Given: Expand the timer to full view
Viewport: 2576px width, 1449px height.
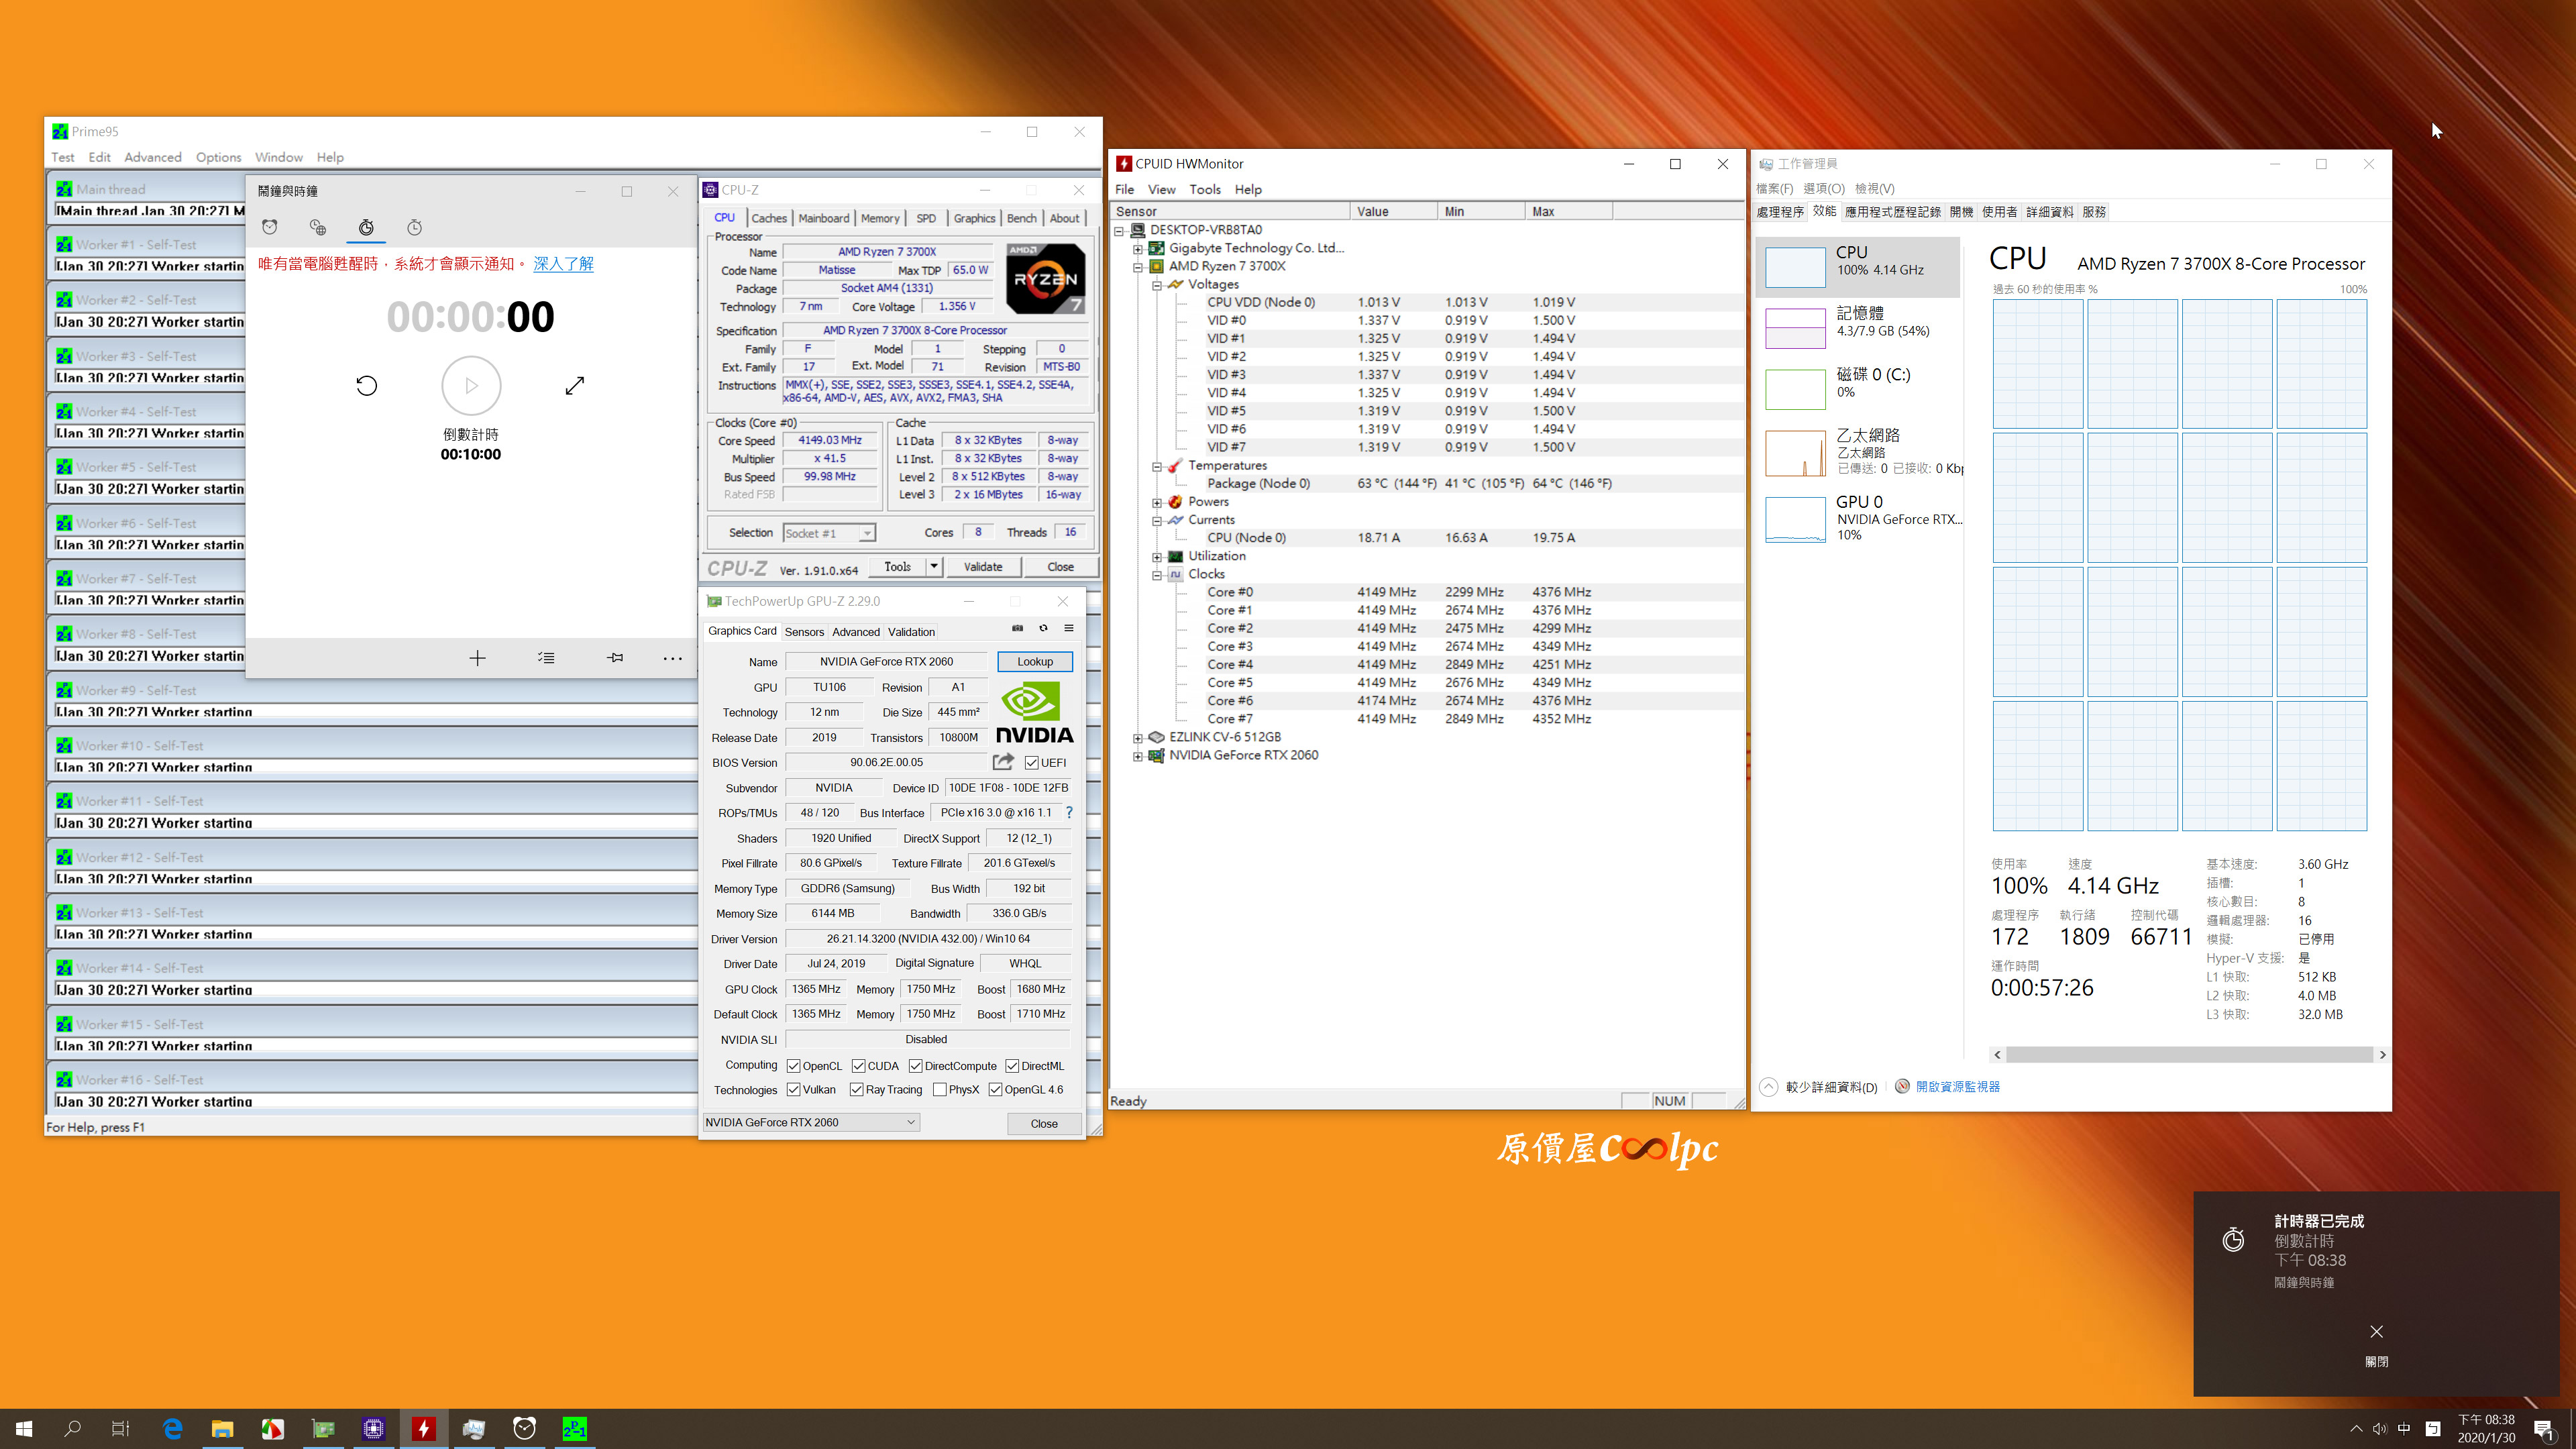Looking at the screenshot, I should [x=574, y=385].
